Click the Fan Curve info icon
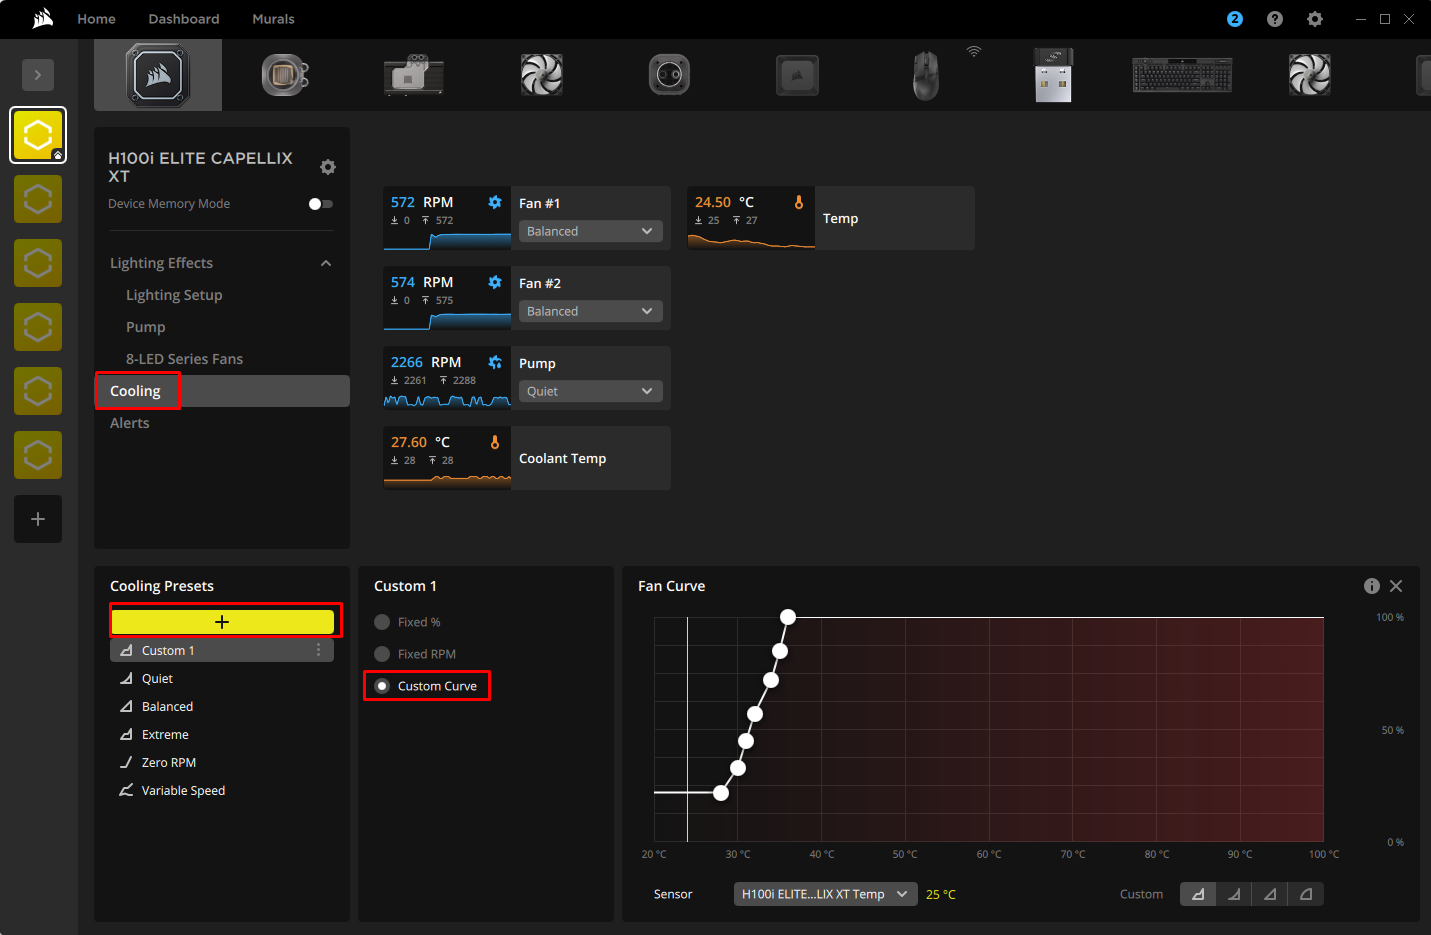 [1372, 586]
